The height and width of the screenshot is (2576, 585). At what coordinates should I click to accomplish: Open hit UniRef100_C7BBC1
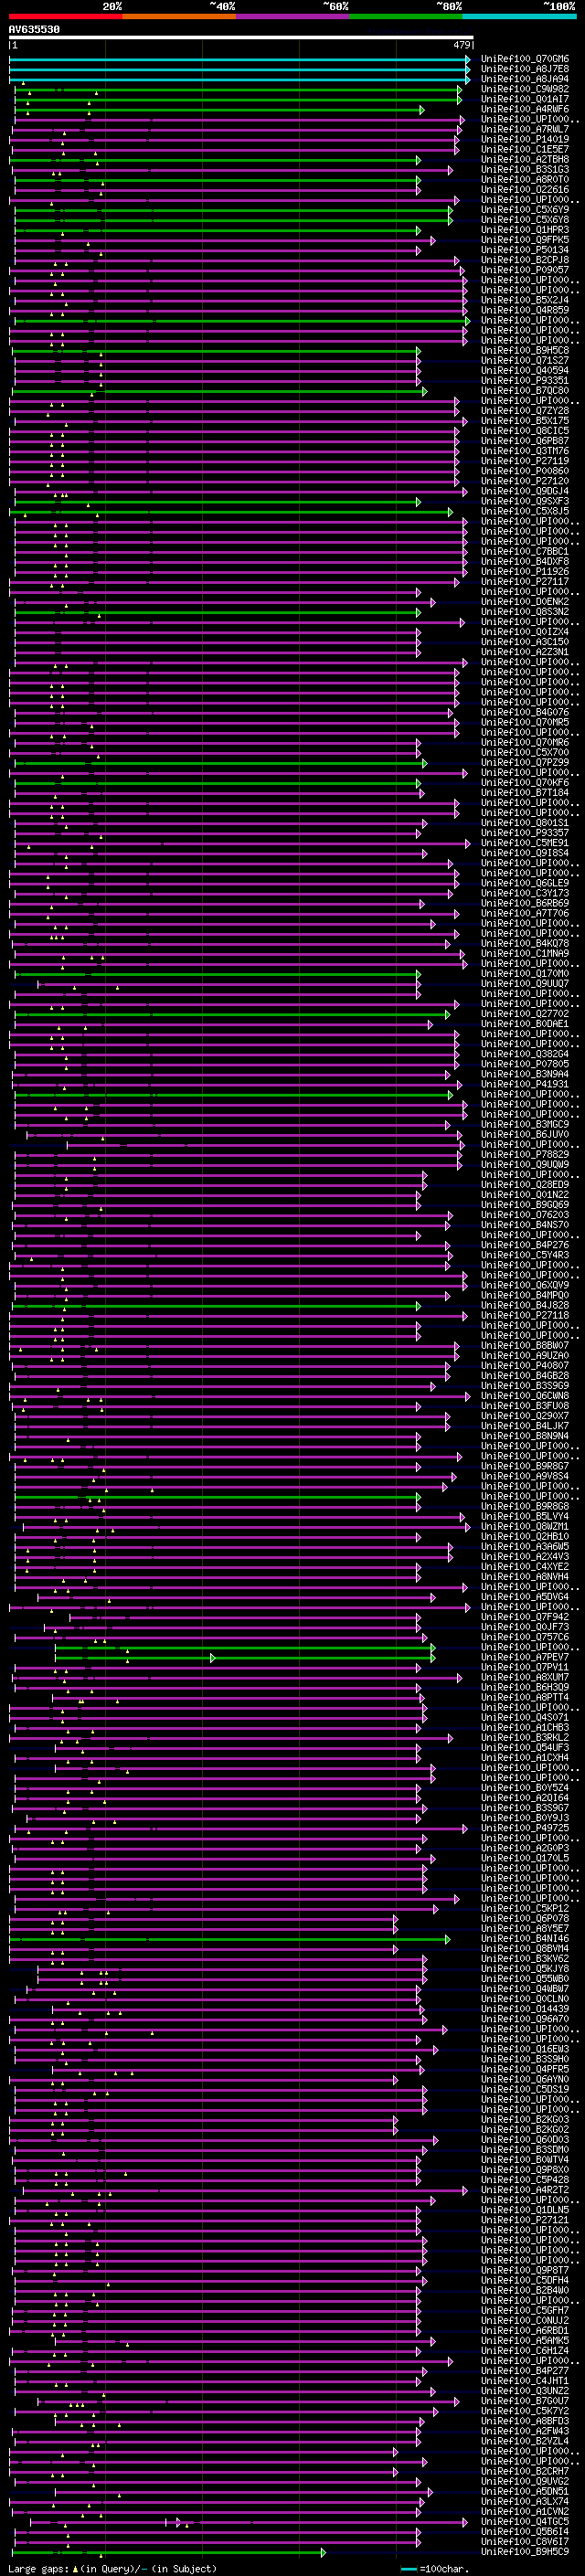[x=525, y=552]
